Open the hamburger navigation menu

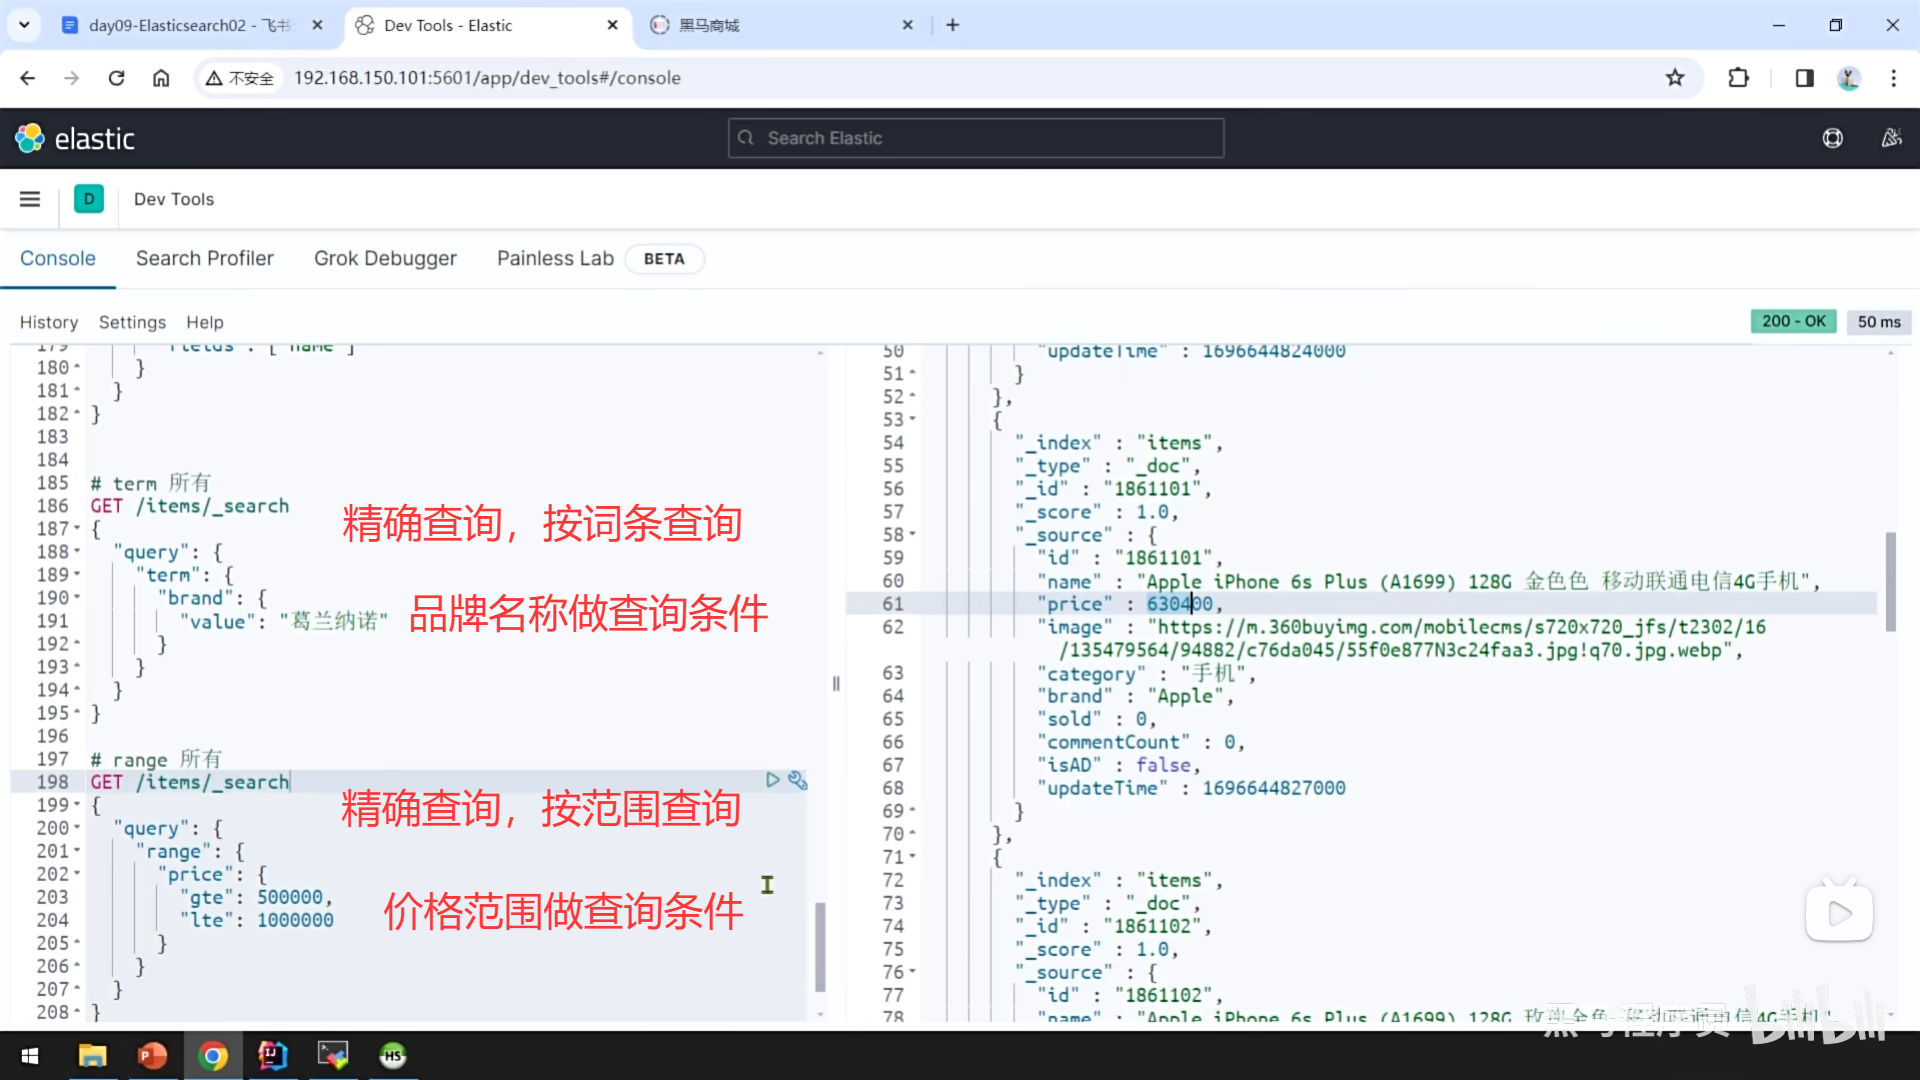pyautogui.click(x=30, y=199)
